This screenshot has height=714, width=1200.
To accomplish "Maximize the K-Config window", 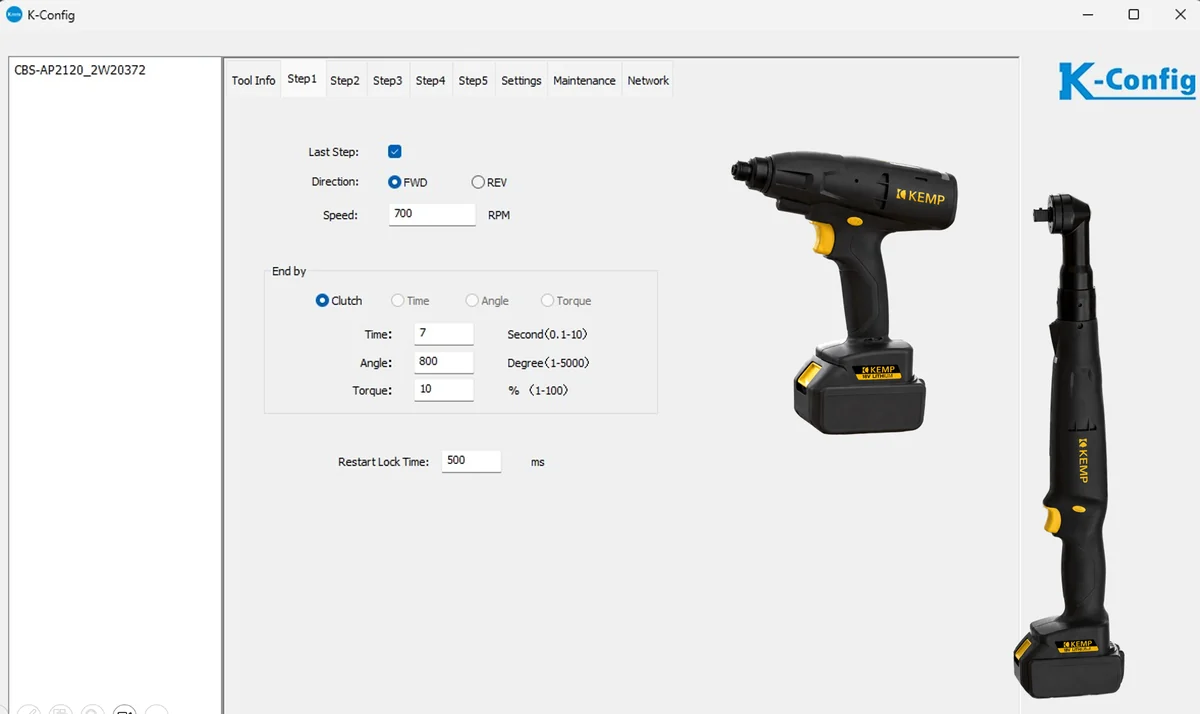I will (x=1133, y=15).
